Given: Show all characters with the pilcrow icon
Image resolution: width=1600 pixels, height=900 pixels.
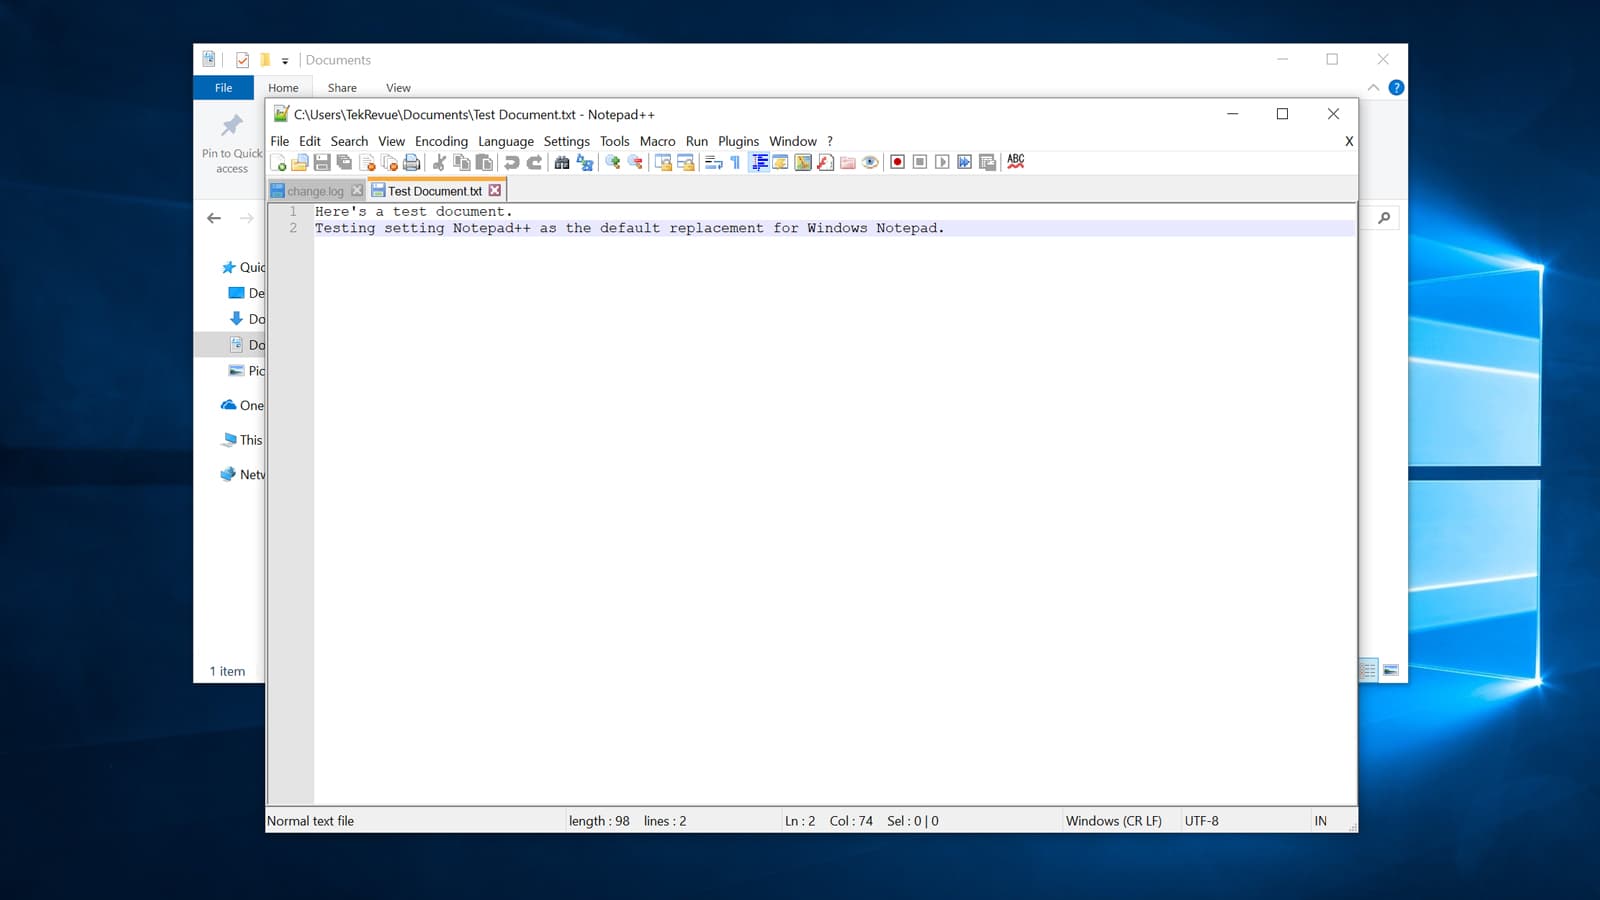Looking at the screenshot, I should (x=733, y=162).
